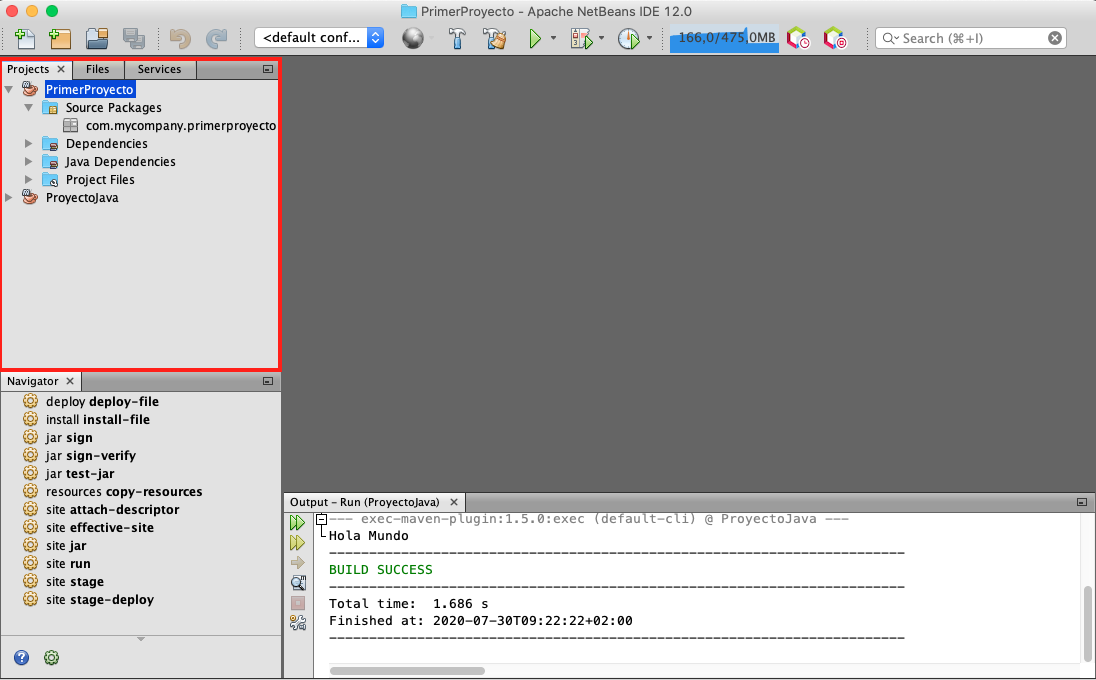This screenshot has height=680, width=1096.
Task: Close the Output Run tab
Action: click(454, 502)
